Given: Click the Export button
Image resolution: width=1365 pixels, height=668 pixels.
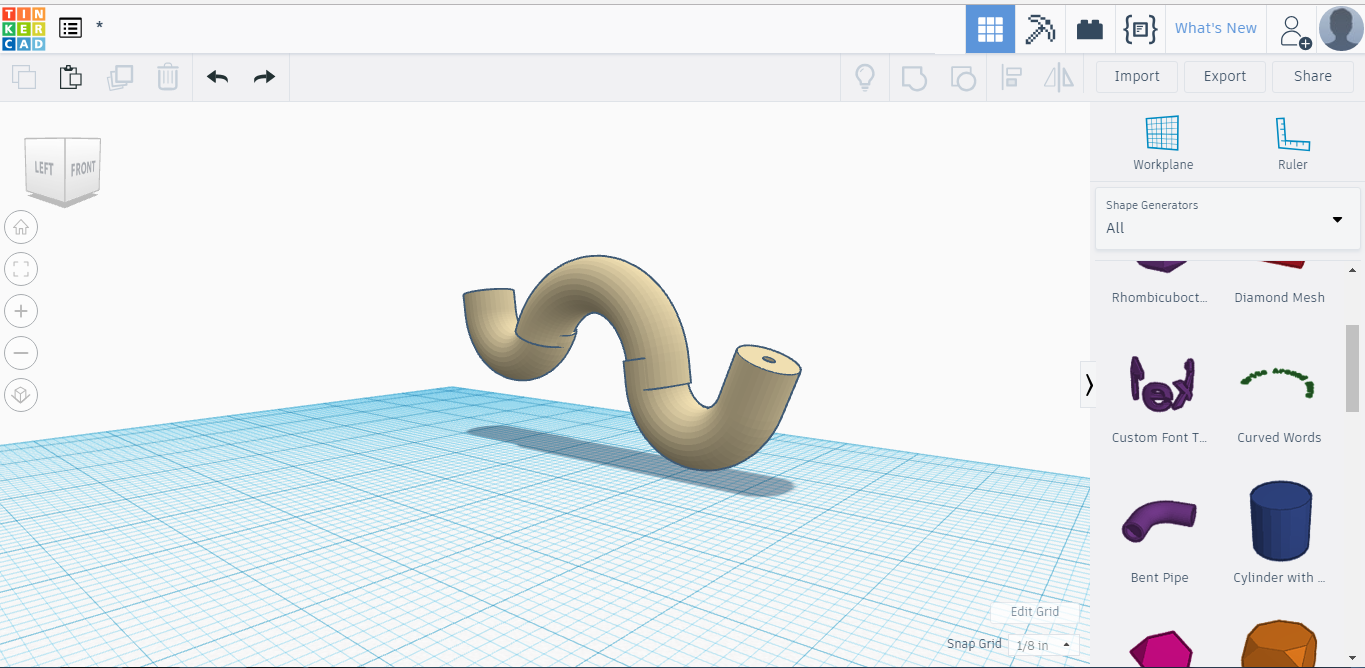Looking at the screenshot, I should (1225, 76).
